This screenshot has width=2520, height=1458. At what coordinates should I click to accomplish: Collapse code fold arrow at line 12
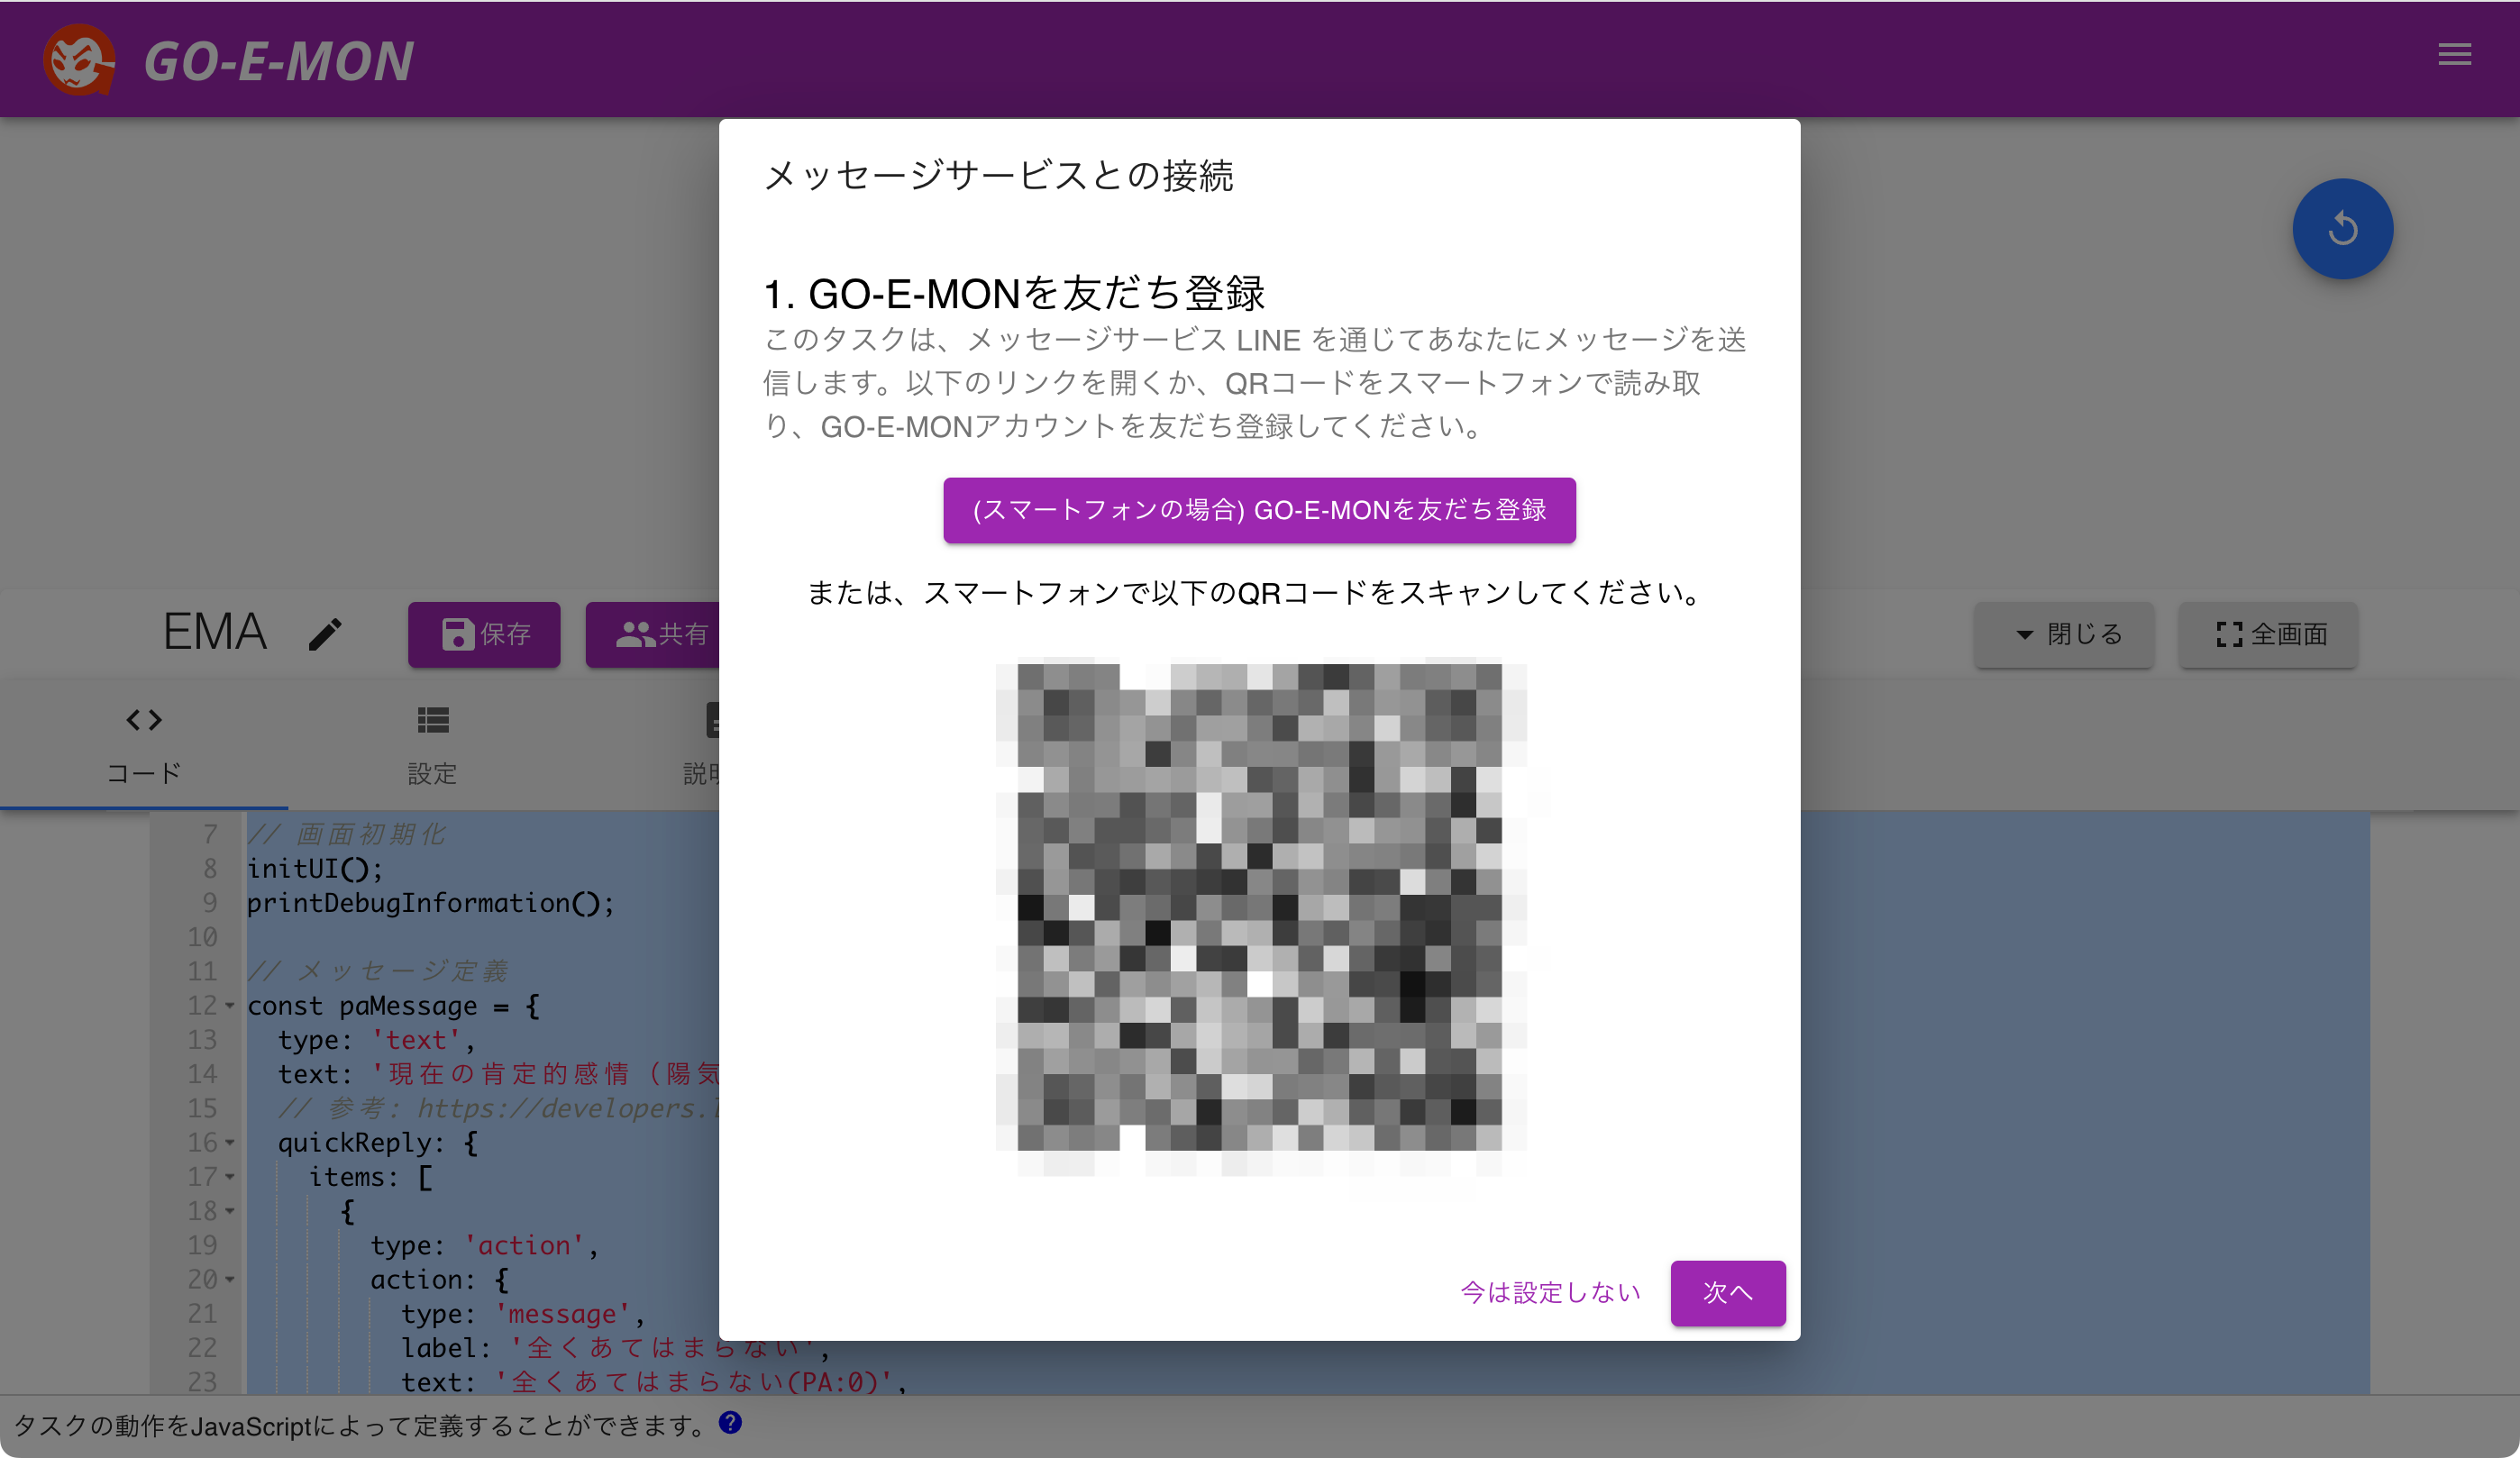(x=230, y=1005)
